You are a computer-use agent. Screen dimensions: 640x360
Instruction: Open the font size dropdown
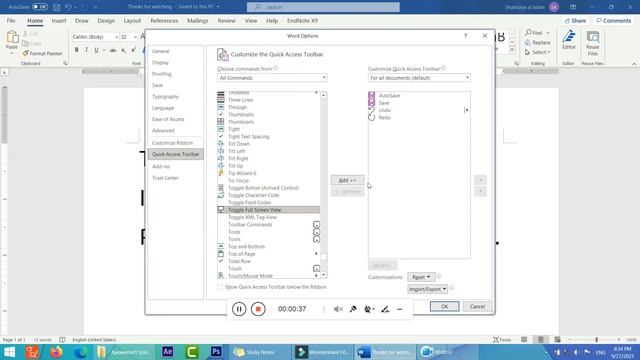coord(135,37)
